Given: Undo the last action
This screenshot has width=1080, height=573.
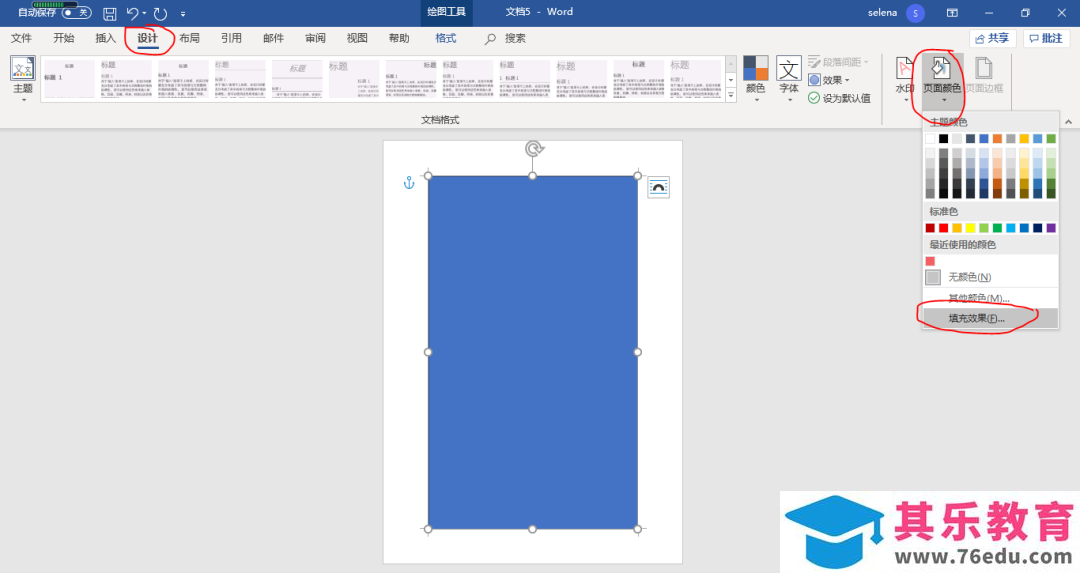Looking at the screenshot, I should pyautogui.click(x=132, y=13).
